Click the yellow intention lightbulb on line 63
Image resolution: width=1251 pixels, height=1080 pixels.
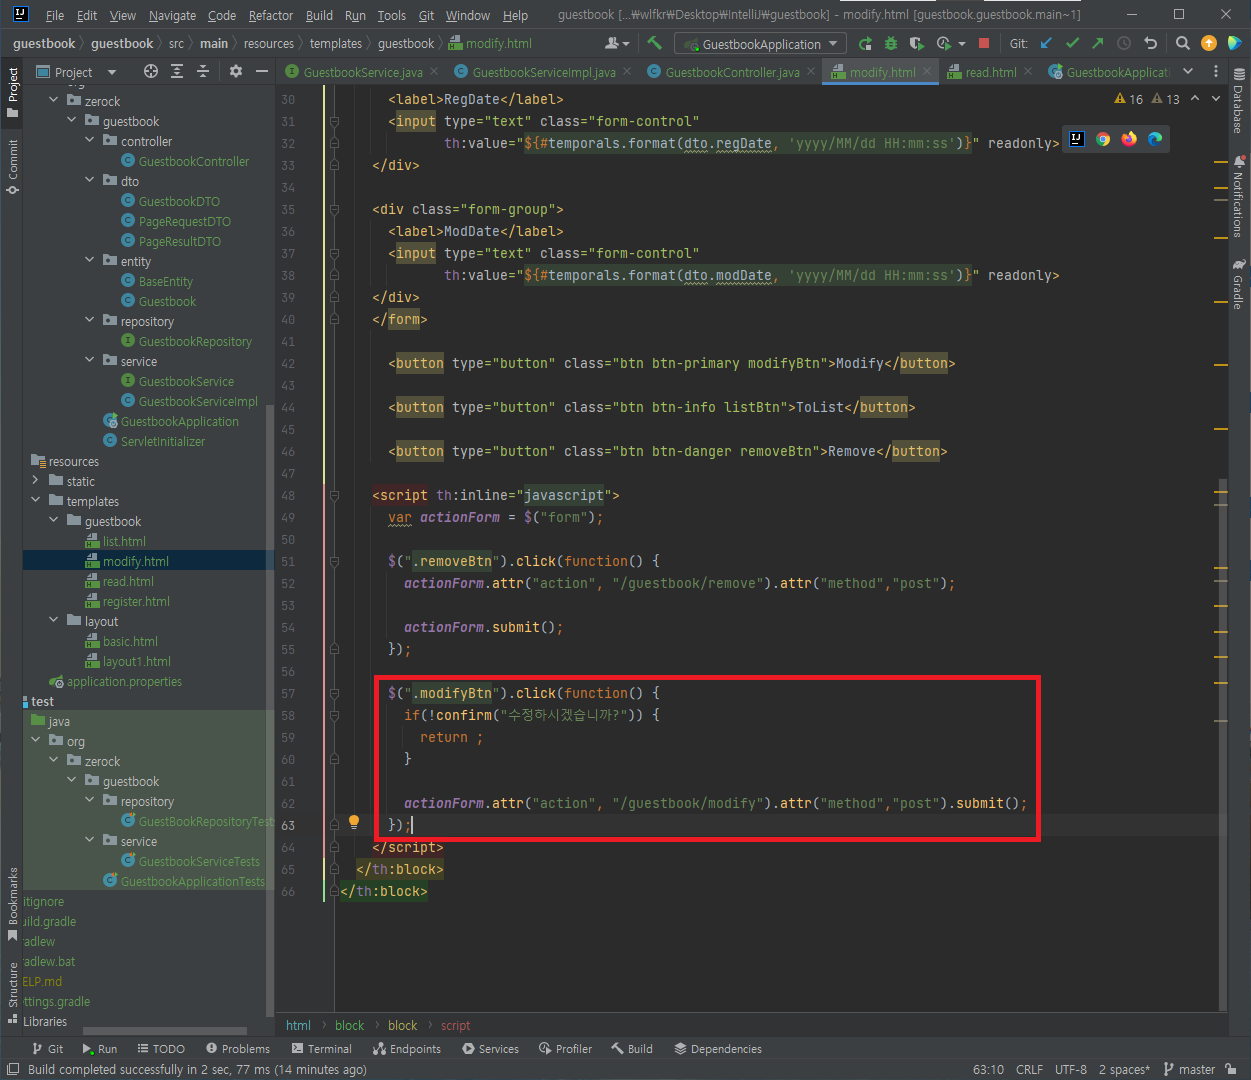(x=353, y=823)
